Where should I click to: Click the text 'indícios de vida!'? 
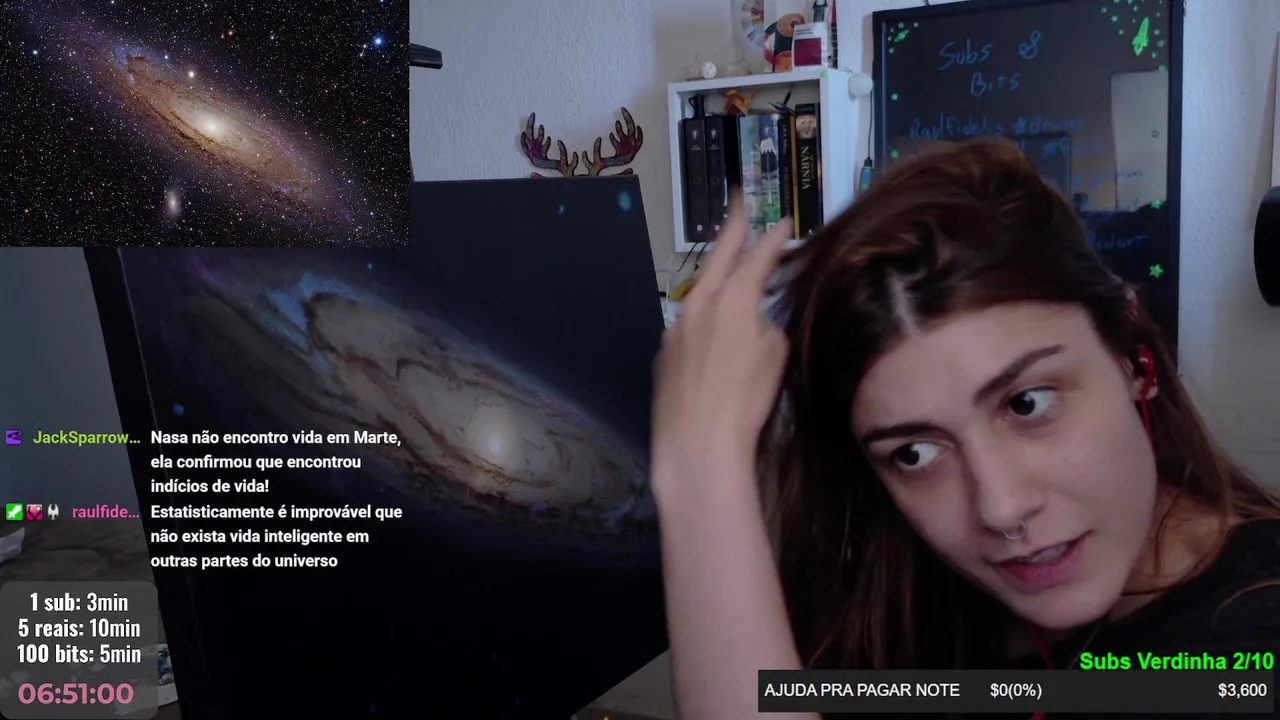click(x=210, y=486)
